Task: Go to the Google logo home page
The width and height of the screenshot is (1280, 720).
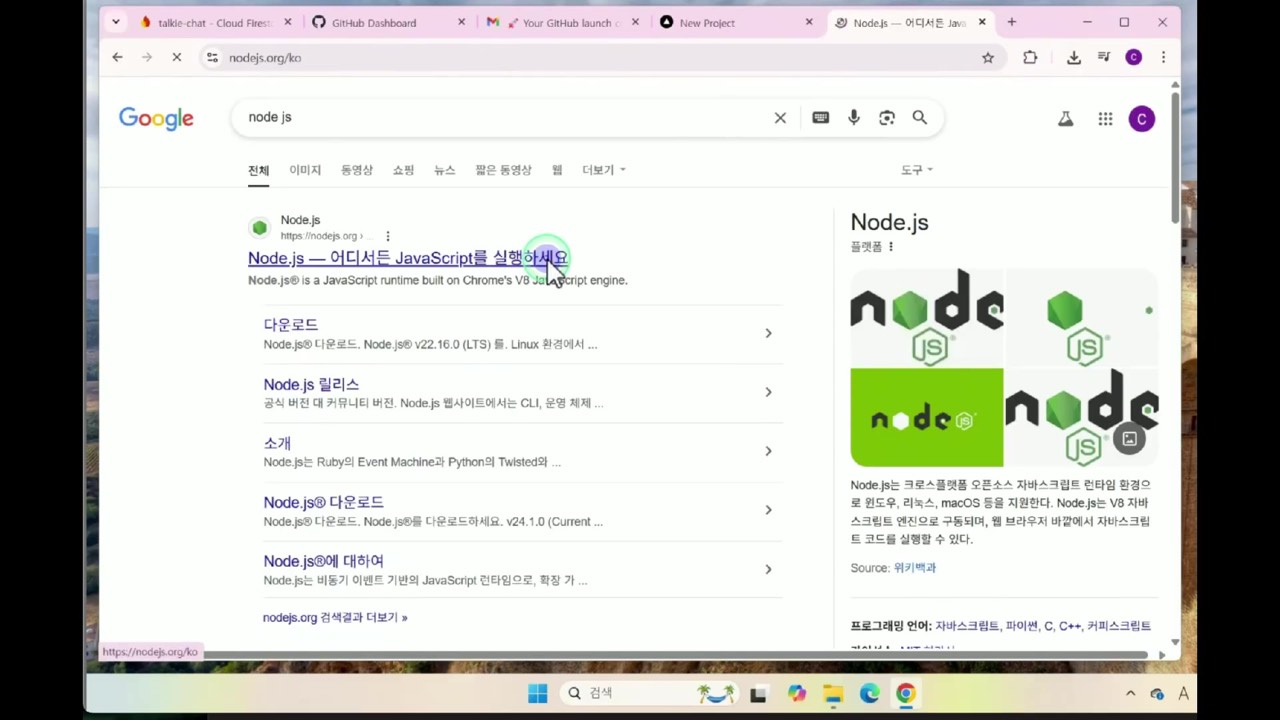Action: 156,118
